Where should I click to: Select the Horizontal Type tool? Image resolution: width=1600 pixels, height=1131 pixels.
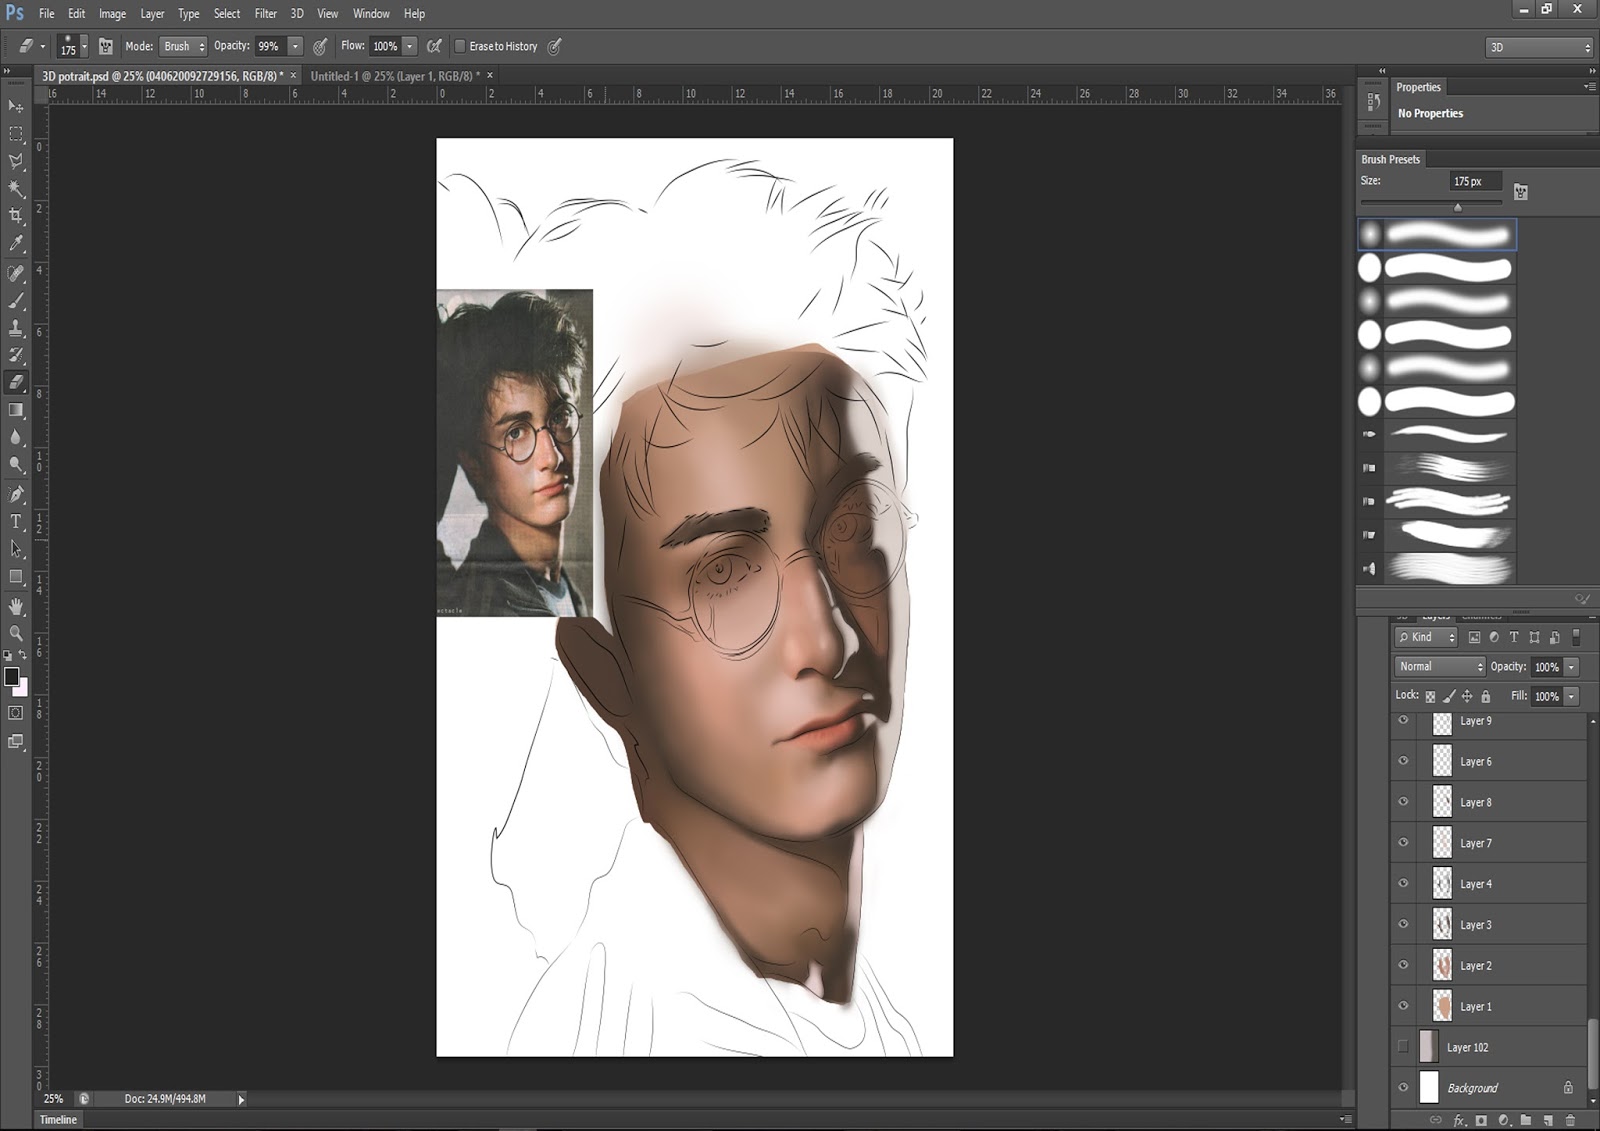pyautogui.click(x=16, y=521)
